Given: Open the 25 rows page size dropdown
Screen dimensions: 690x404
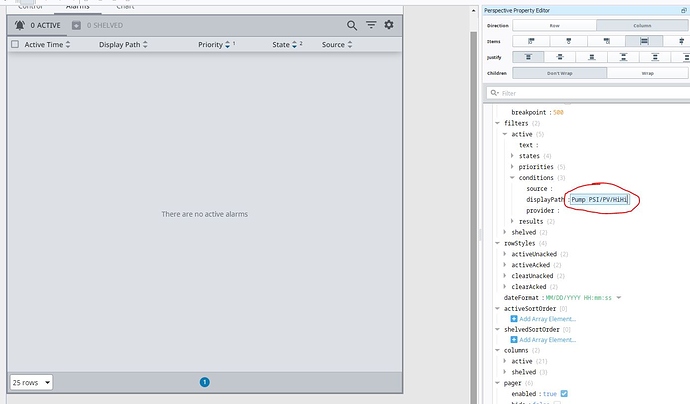Looking at the screenshot, I should click(31, 382).
